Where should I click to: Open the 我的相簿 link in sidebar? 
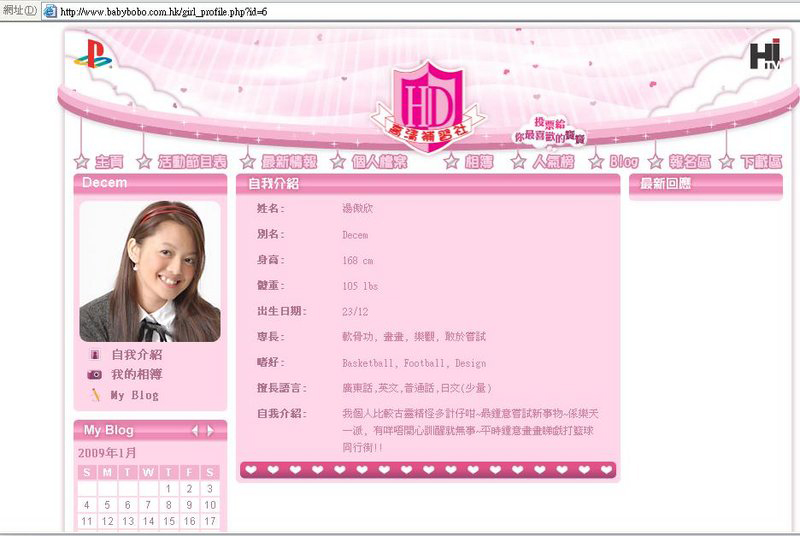point(136,375)
